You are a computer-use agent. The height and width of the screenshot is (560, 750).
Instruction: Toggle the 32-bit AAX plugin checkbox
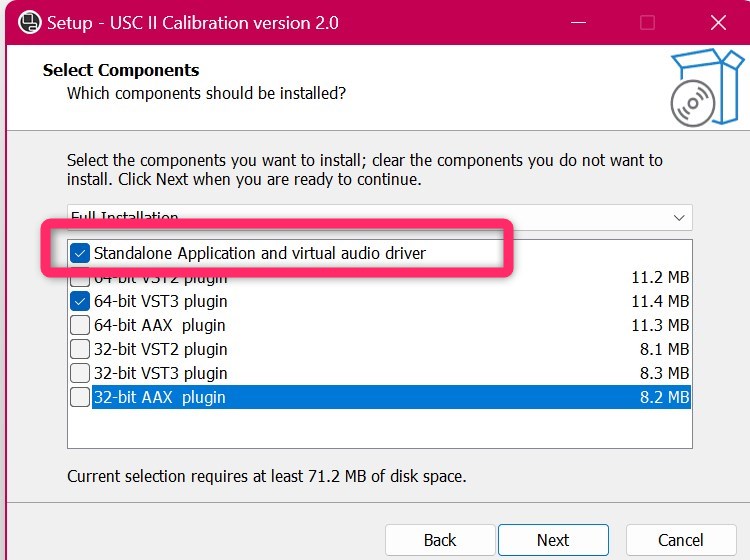[81, 397]
